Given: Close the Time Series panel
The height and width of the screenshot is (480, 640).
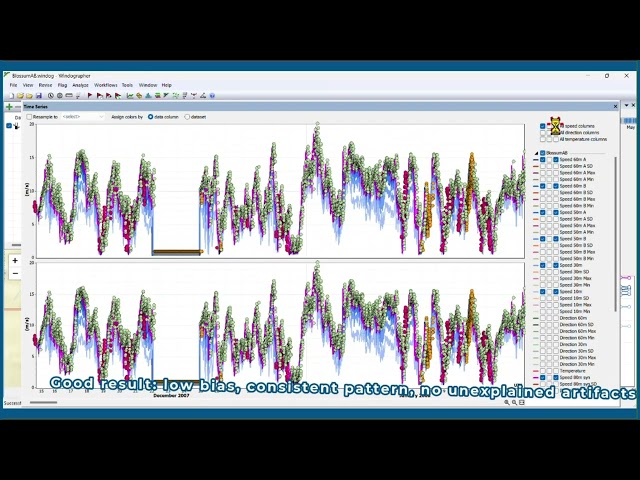Looking at the screenshot, I should pos(616,107).
